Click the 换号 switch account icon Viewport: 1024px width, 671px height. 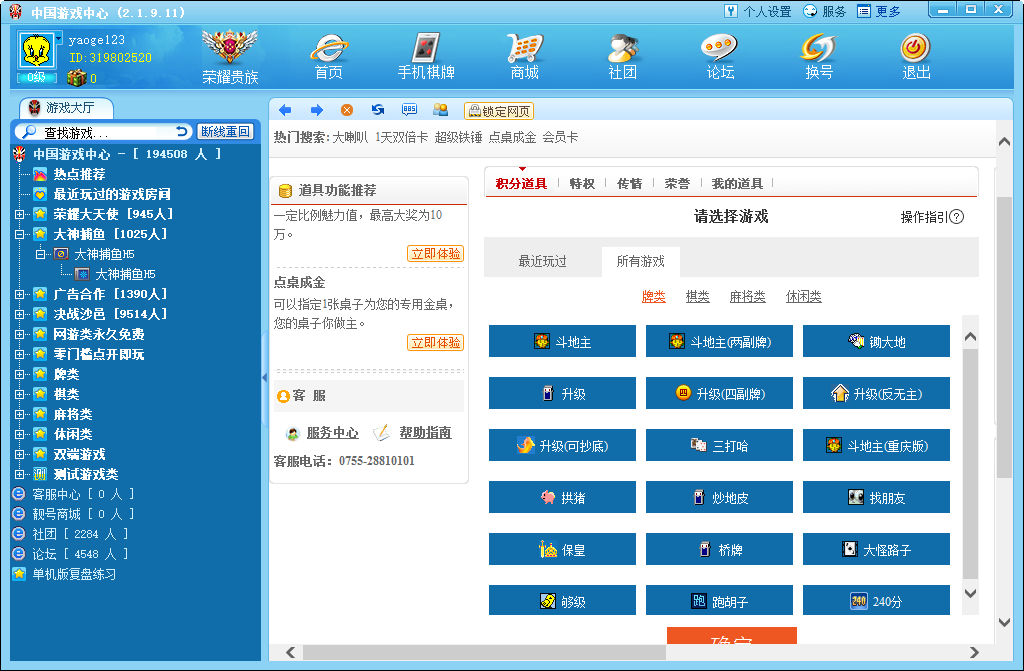tap(818, 55)
